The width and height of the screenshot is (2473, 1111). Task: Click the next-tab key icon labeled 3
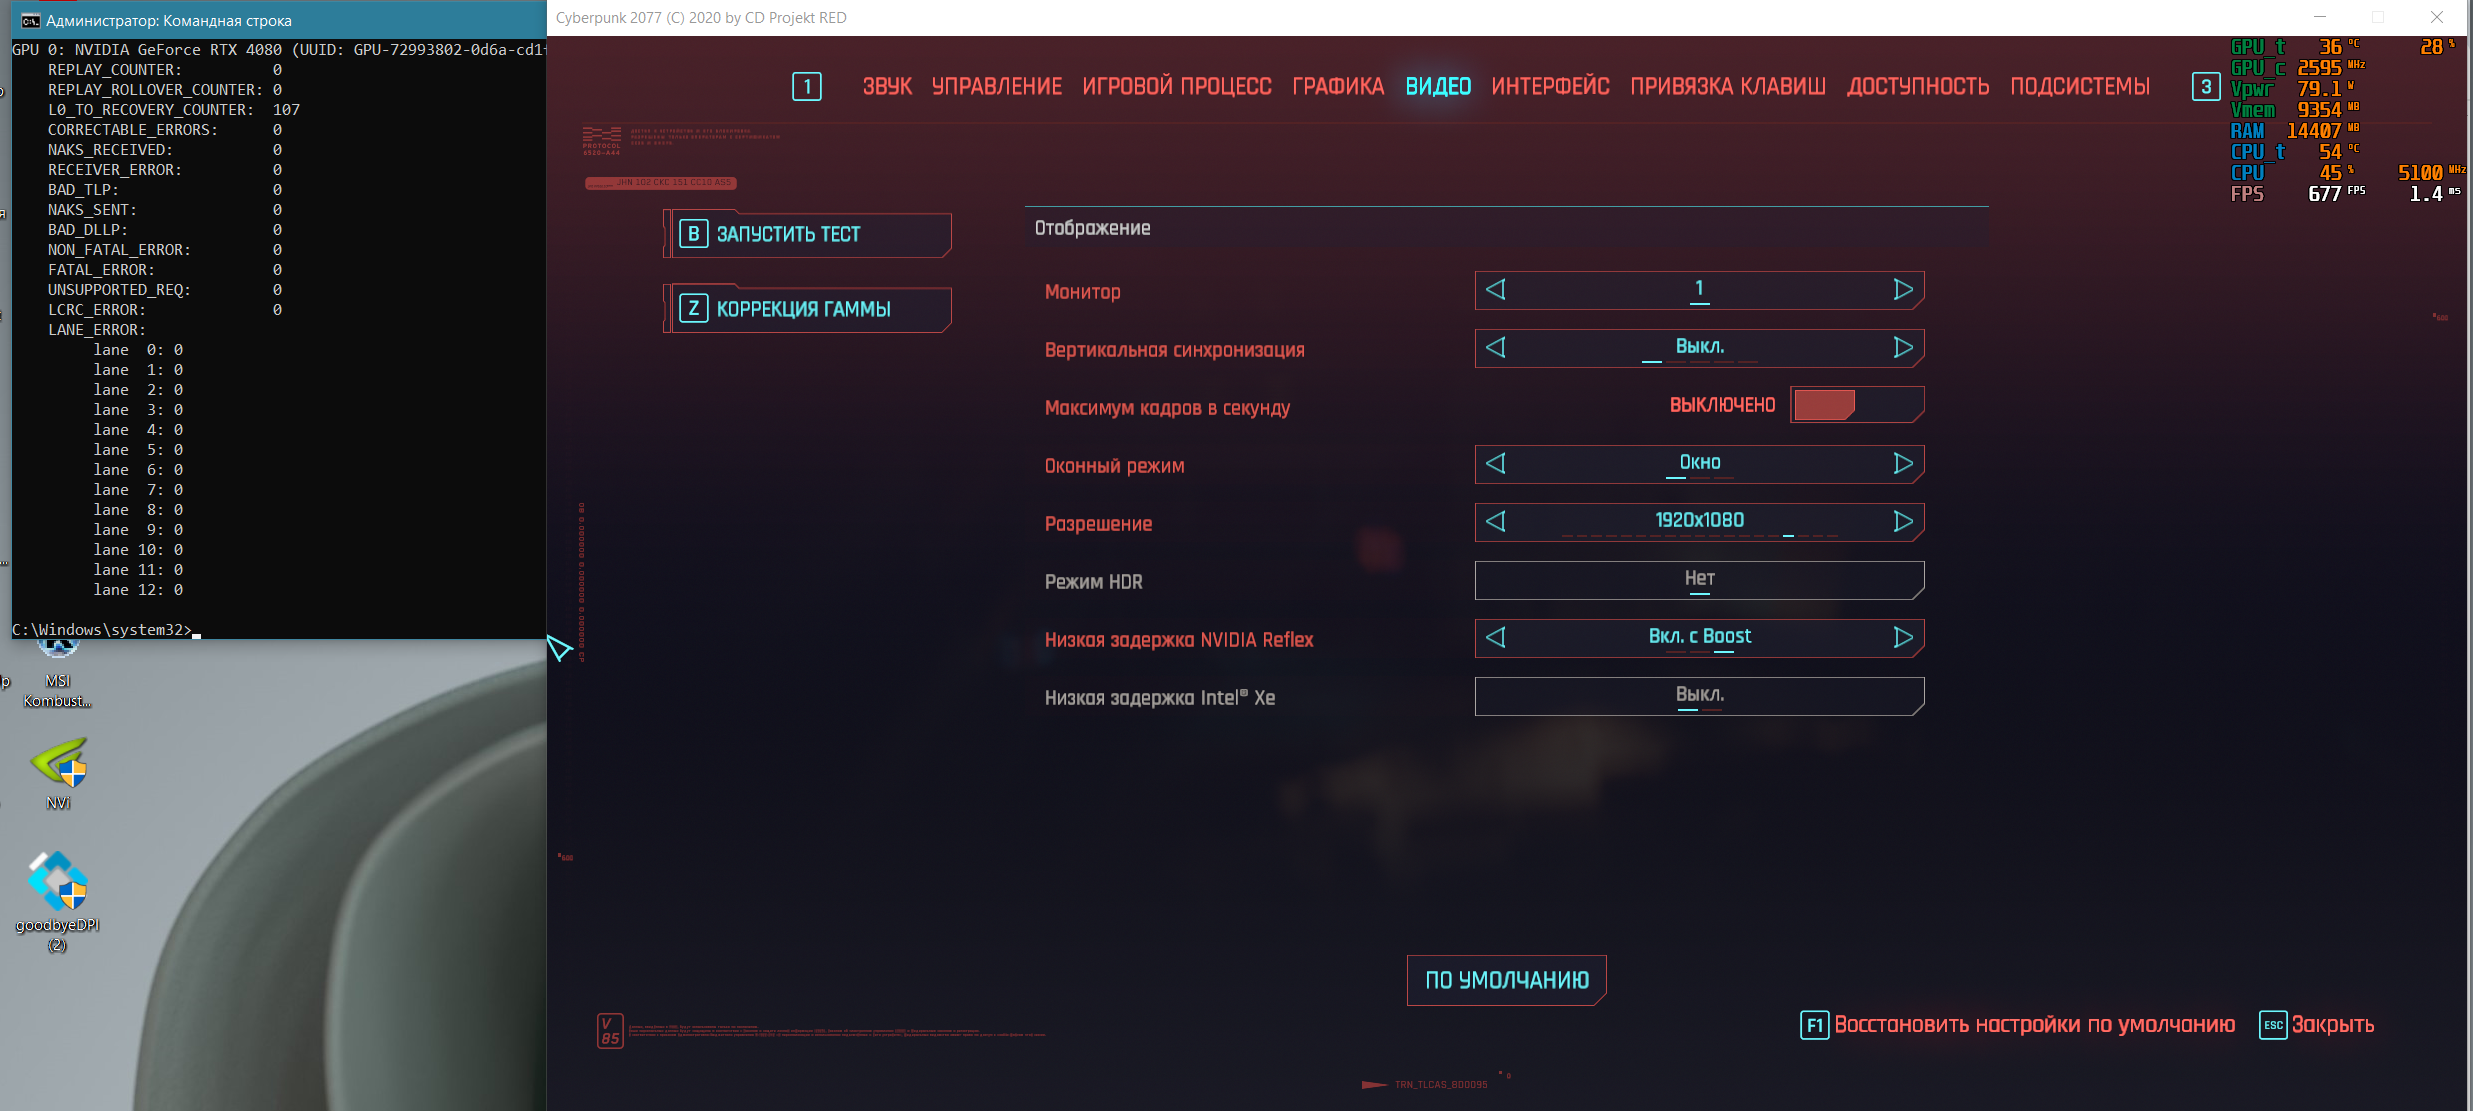coord(2205,87)
